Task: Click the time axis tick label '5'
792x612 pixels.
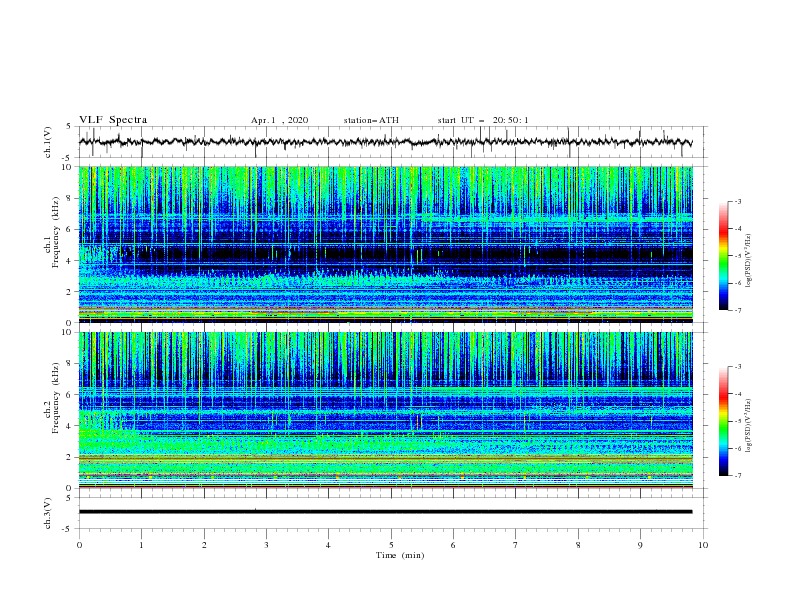Action: click(x=391, y=545)
